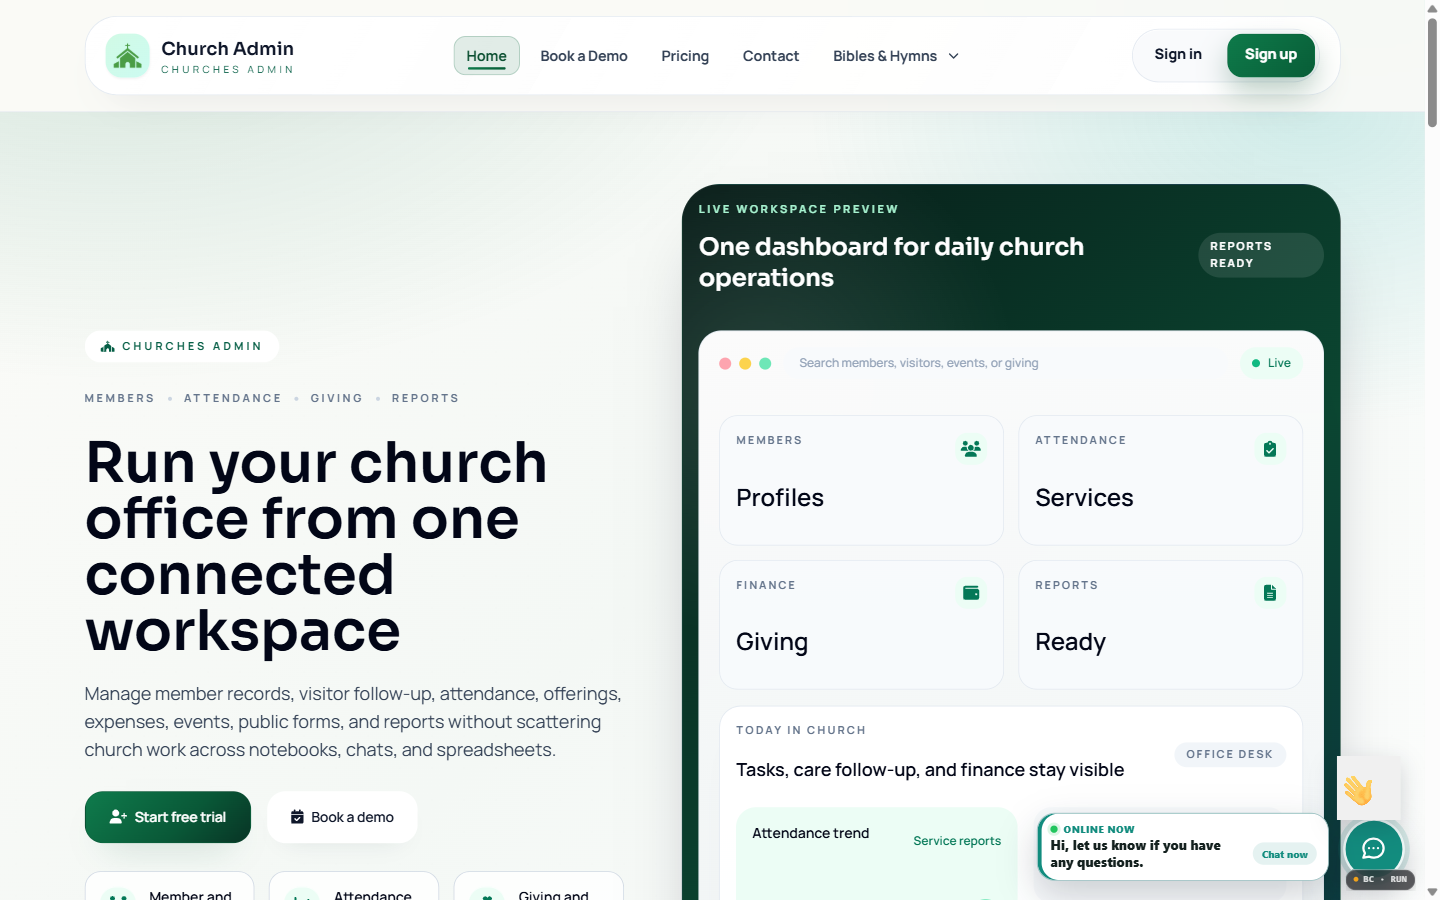The width and height of the screenshot is (1440, 900).
Task: Click the green window dot
Action: click(x=765, y=363)
